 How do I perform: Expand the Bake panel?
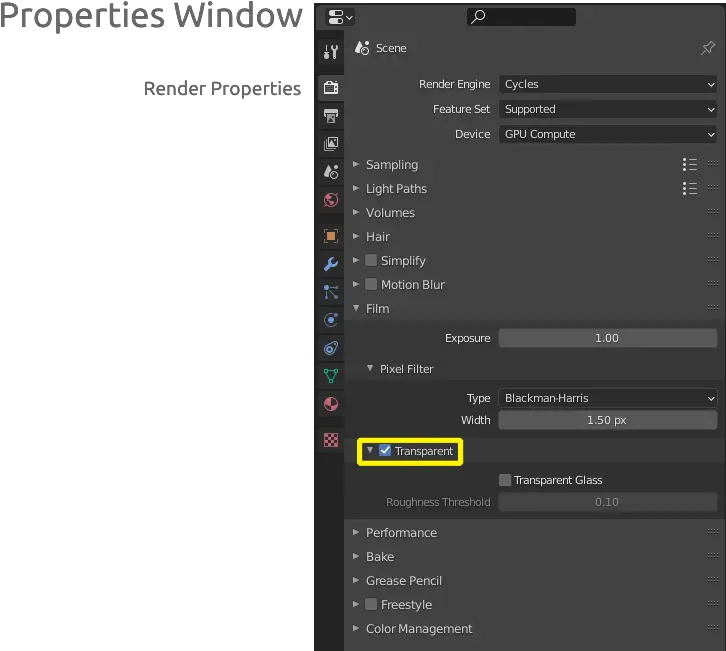coord(356,556)
